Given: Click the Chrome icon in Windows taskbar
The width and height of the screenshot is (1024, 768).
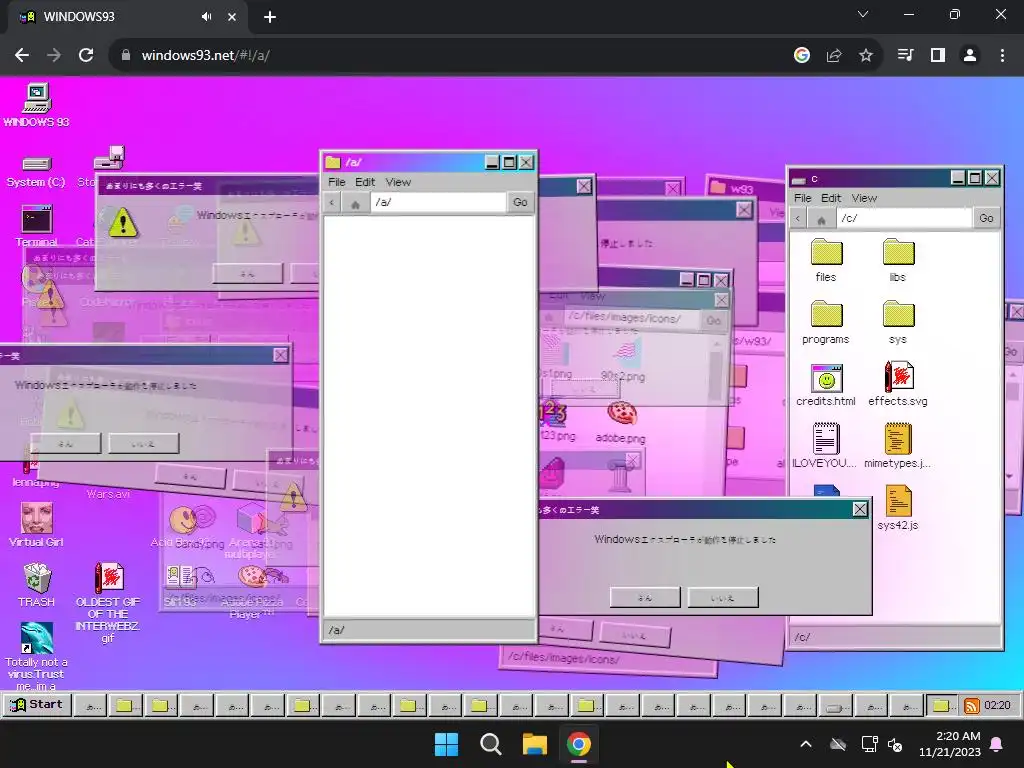Looking at the screenshot, I should point(579,744).
